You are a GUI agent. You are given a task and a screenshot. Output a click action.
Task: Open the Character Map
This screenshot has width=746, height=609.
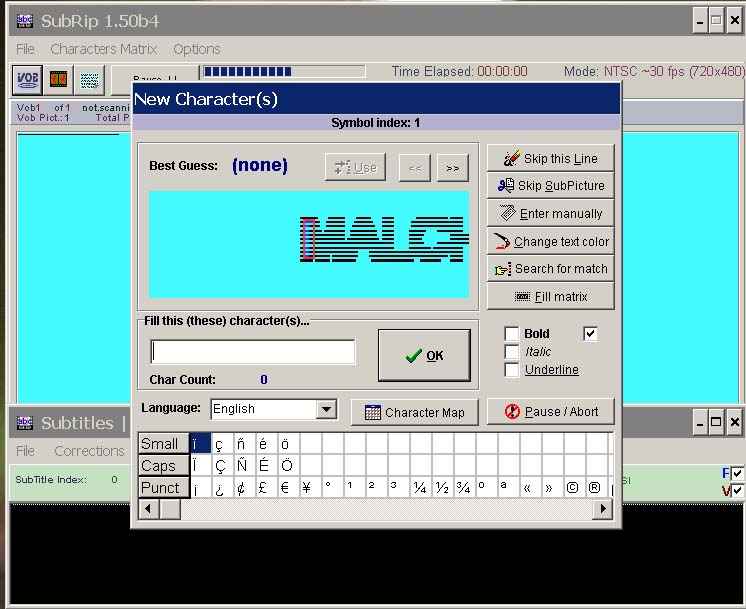(414, 412)
